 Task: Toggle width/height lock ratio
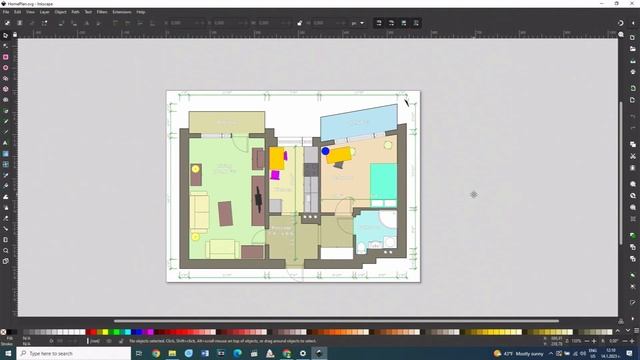click(x=300, y=23)
